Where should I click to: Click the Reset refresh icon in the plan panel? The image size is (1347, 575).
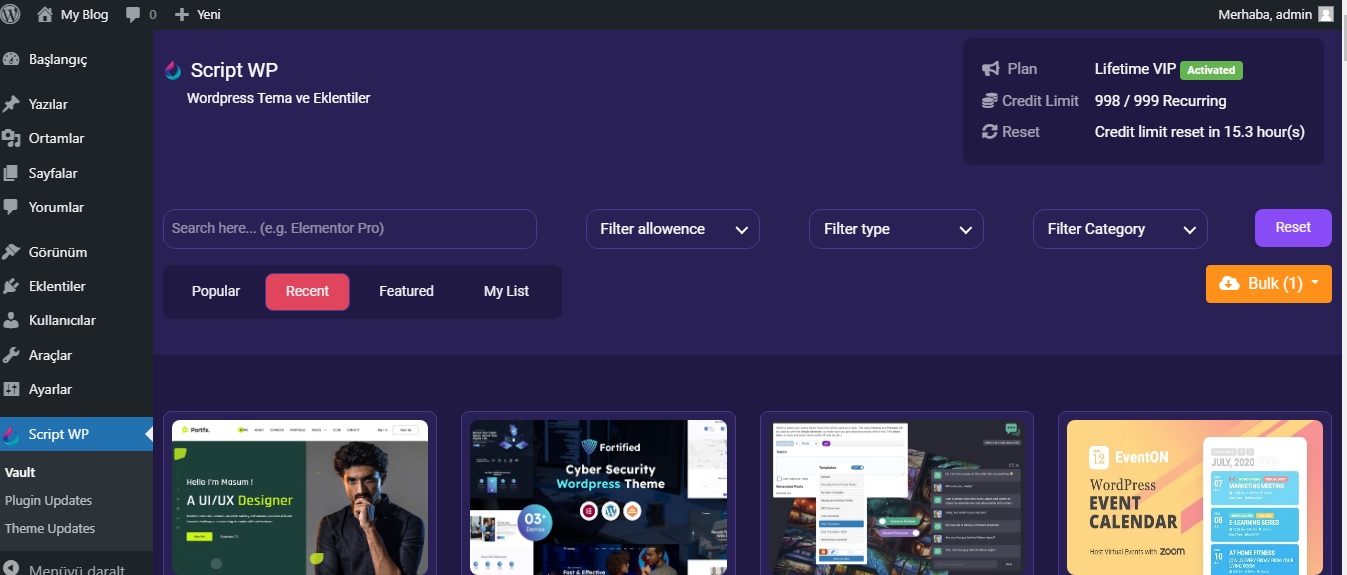click(x=991, y=131)
